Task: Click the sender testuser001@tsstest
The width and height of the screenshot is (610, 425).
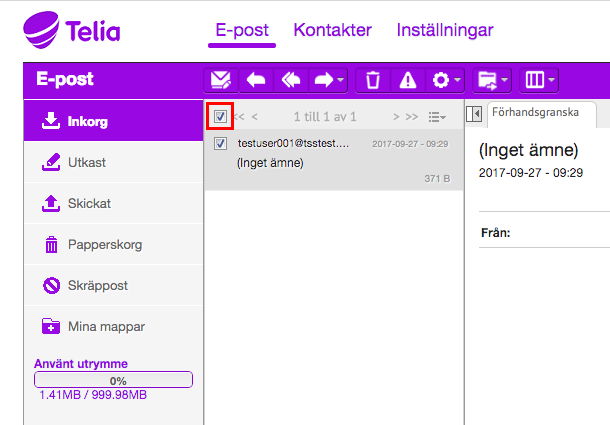Action: coord(293,144)
